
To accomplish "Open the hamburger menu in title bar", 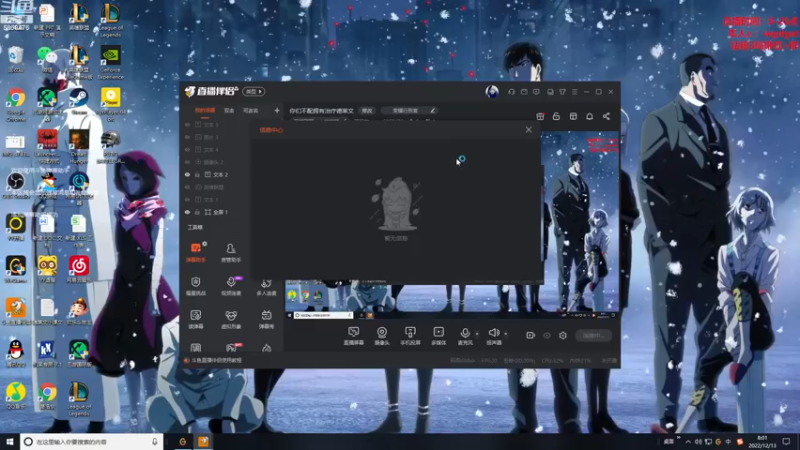I will pos(575,92).
